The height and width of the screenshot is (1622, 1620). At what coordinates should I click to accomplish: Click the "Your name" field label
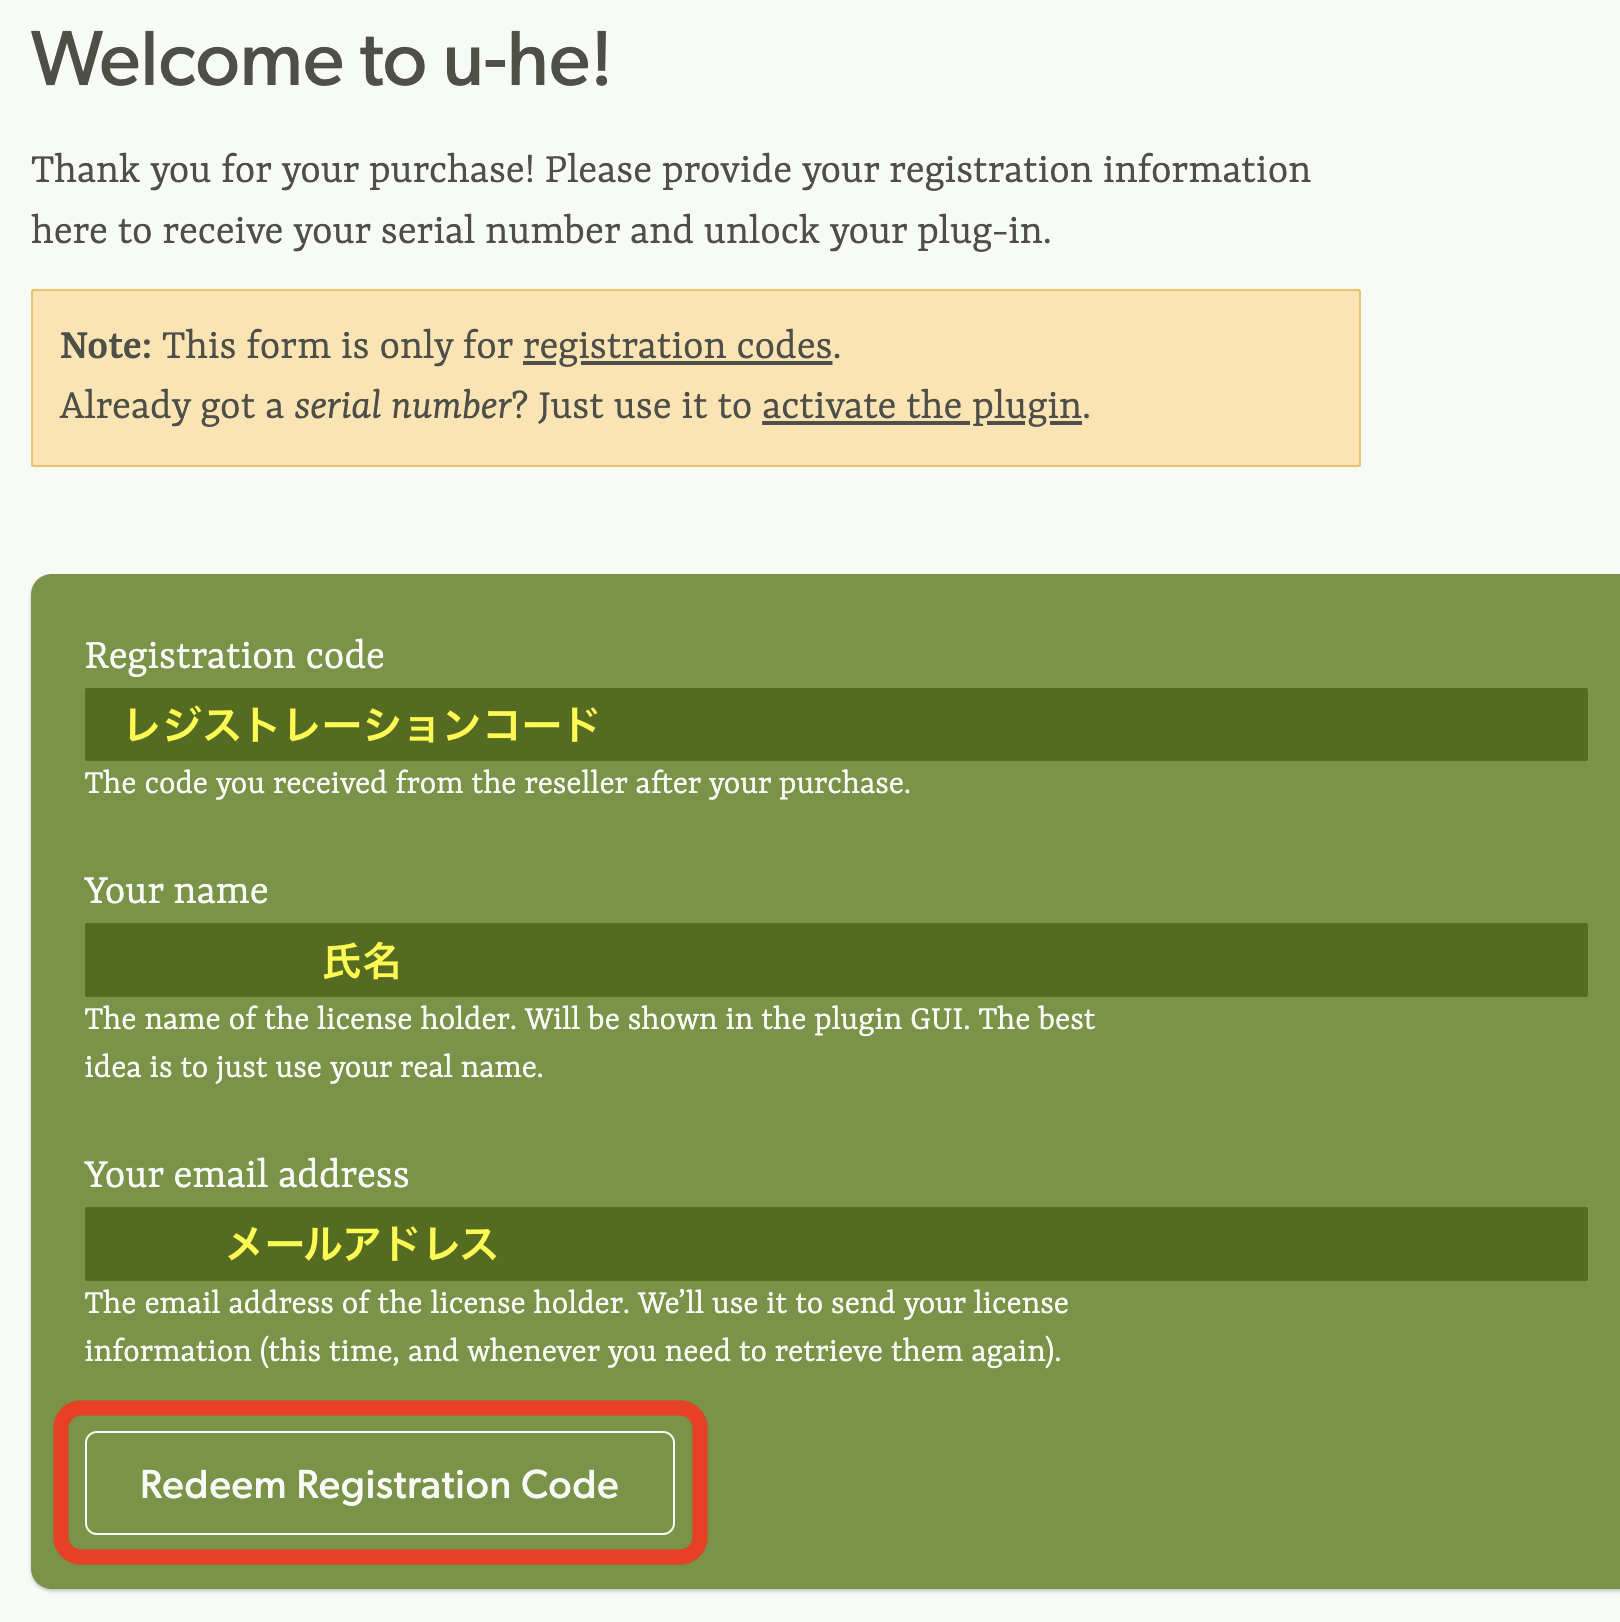[x=176, y=891]
